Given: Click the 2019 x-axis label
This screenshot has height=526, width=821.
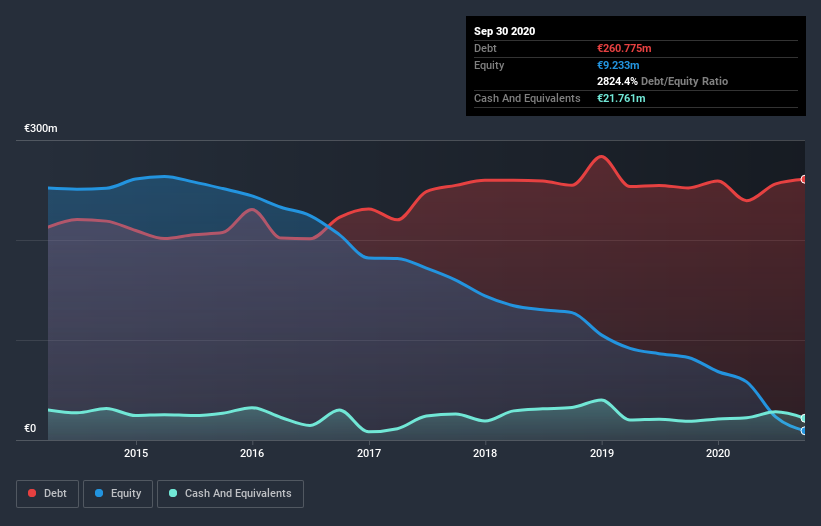Looking at the screenshot, I should coord(602,453).
